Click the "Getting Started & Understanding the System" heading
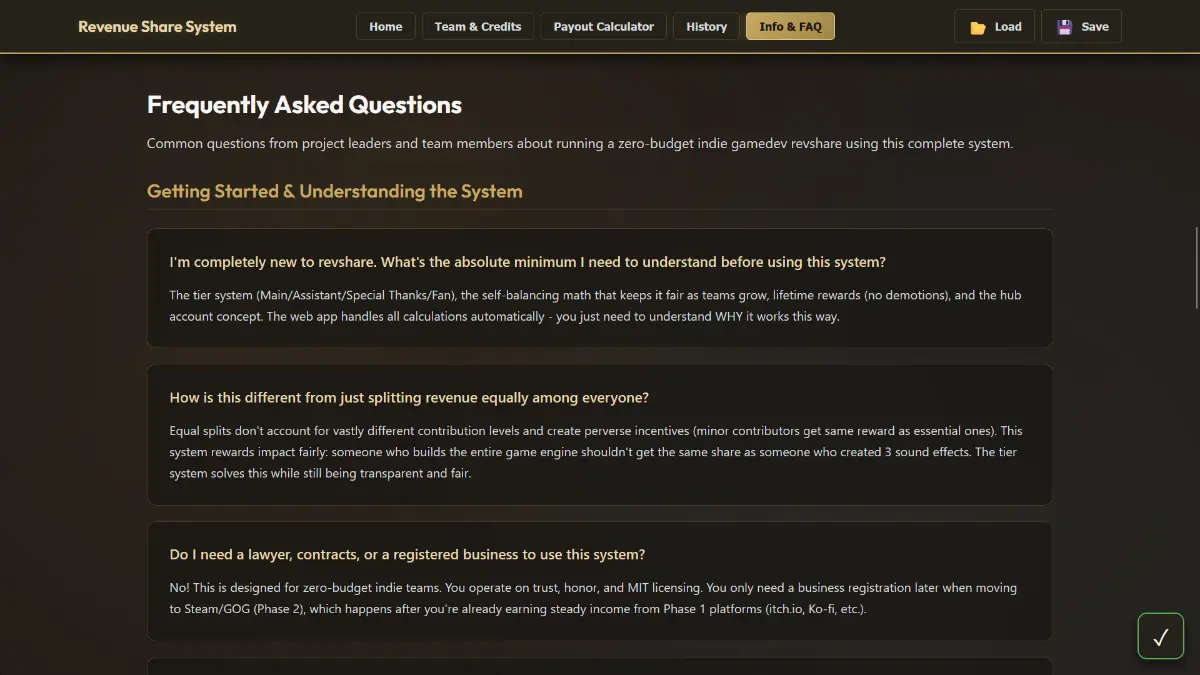 pyautogui.click(x=334, y=191)
